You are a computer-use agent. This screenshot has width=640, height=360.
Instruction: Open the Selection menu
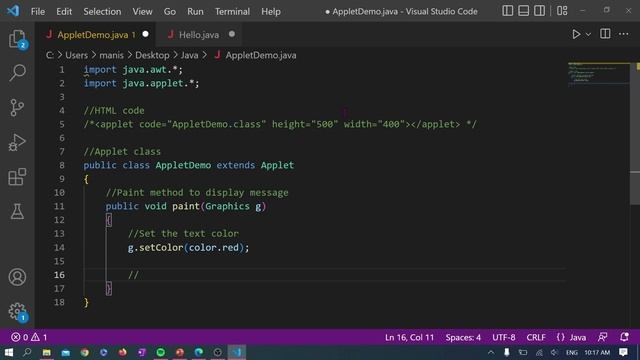click(102, 11)
